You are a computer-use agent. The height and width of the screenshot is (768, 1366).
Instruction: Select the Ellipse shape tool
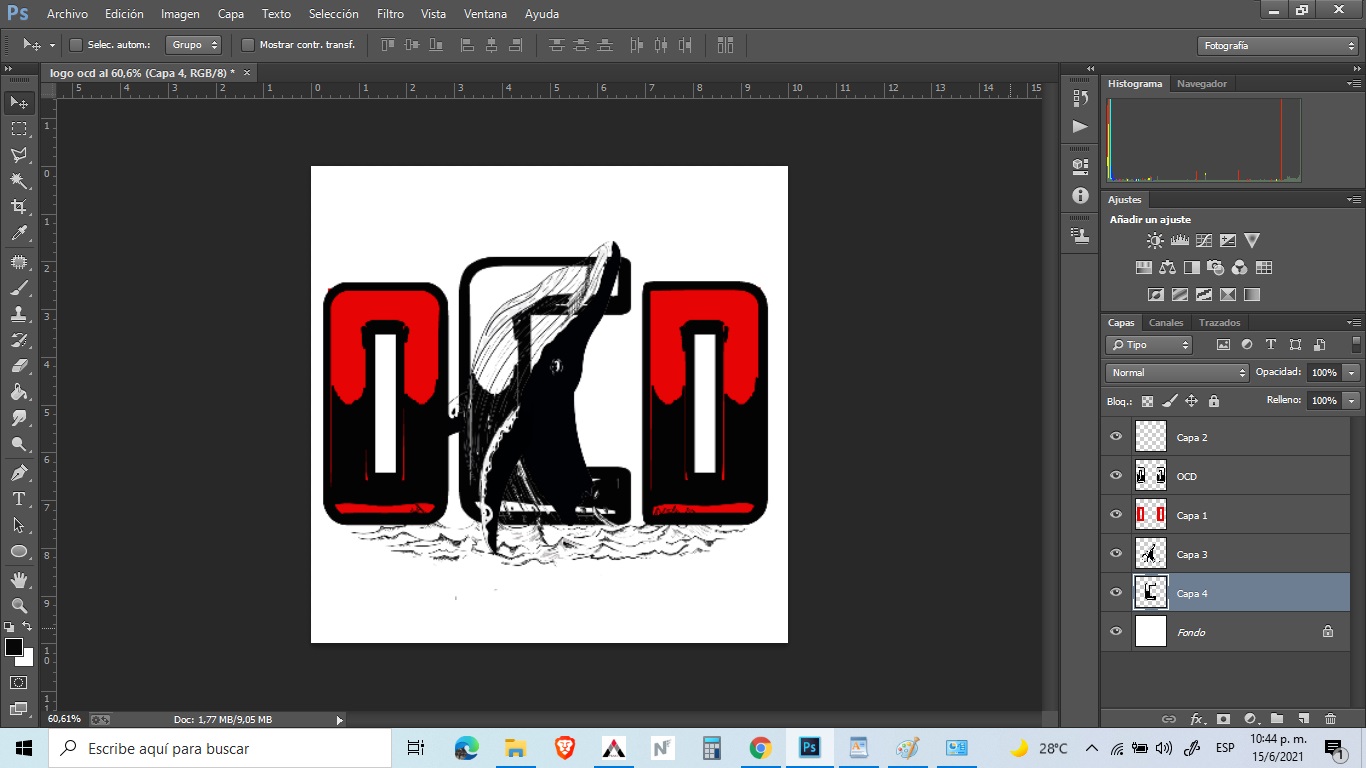click(19, 551)
